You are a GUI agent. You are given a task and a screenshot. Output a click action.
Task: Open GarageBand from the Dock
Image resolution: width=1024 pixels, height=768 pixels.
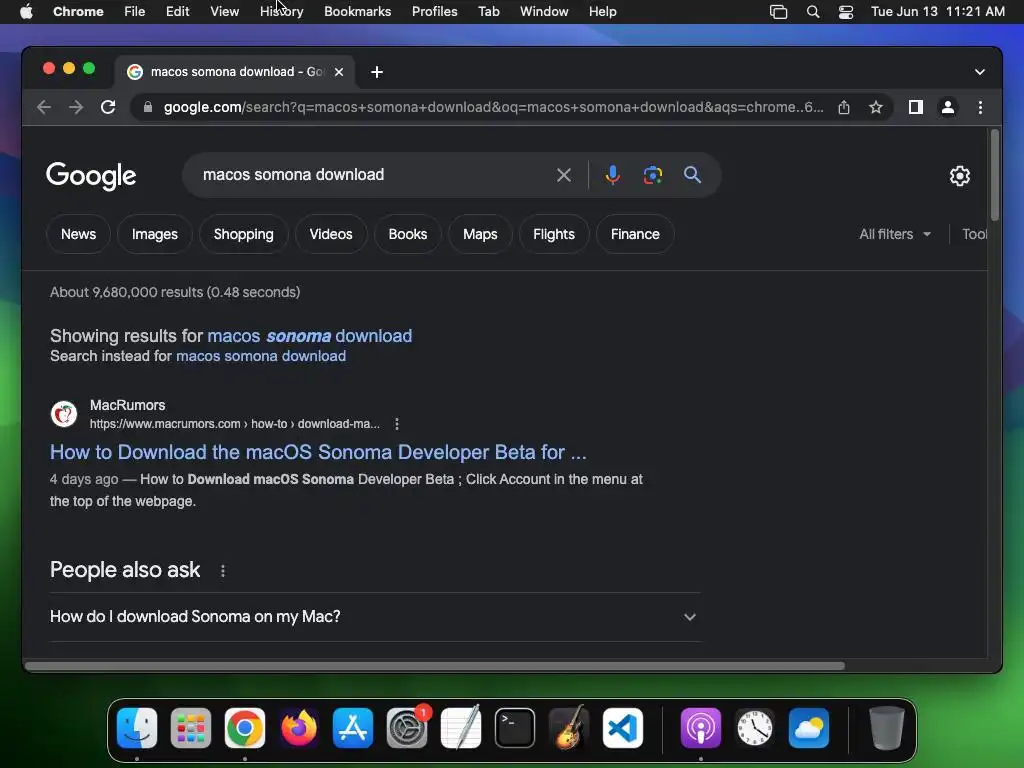click(569, 728)
